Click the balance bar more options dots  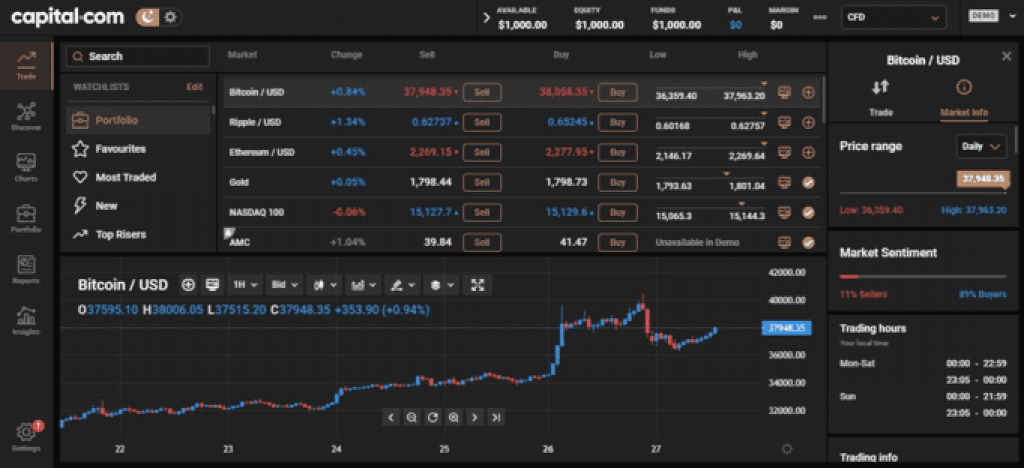pos(819,17)
